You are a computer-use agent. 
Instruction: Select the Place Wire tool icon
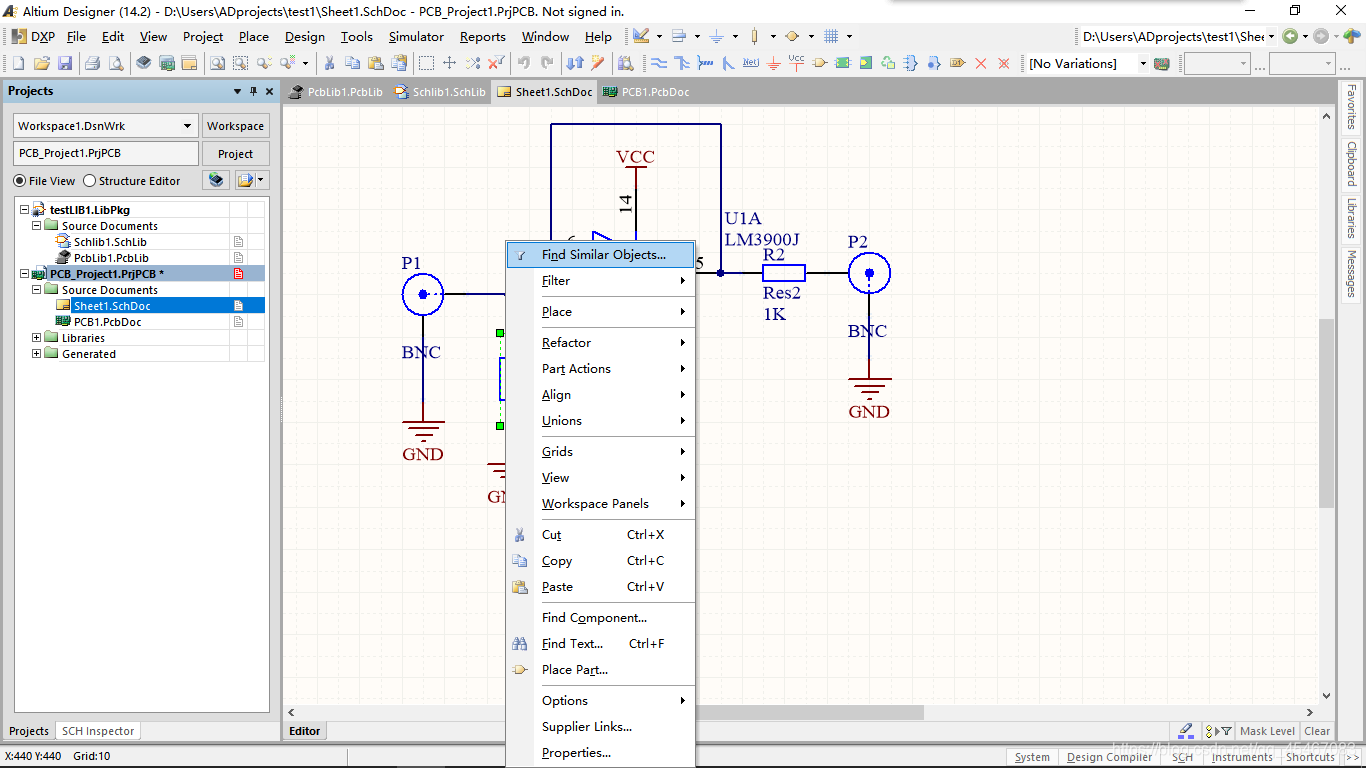tap(659, 63)
